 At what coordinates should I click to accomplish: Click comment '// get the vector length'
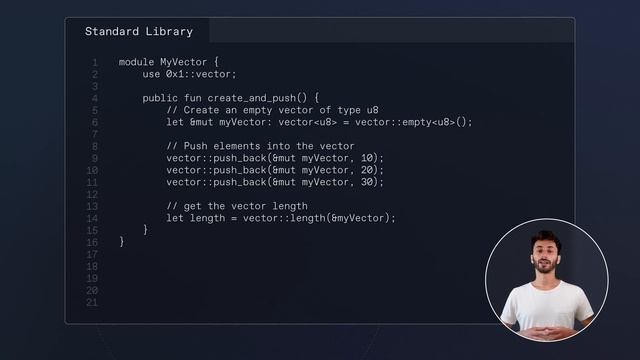tap(237, 206)
